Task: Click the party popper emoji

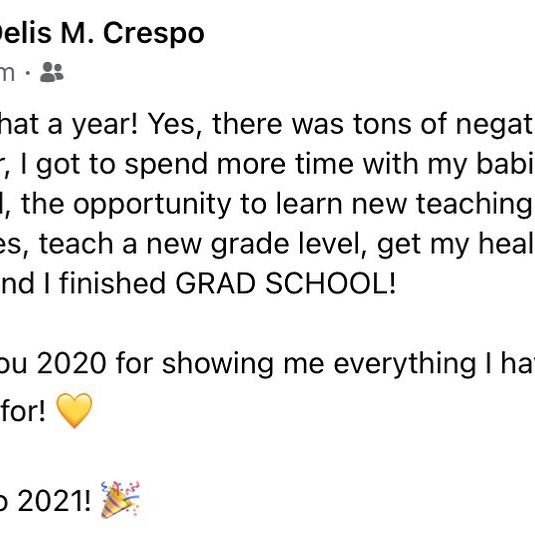Action: [120, 500]
